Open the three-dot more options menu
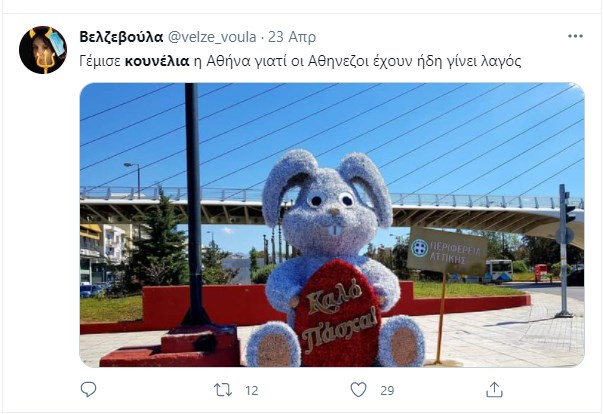Viewport: 603px width, 414px height. point(575,36)
